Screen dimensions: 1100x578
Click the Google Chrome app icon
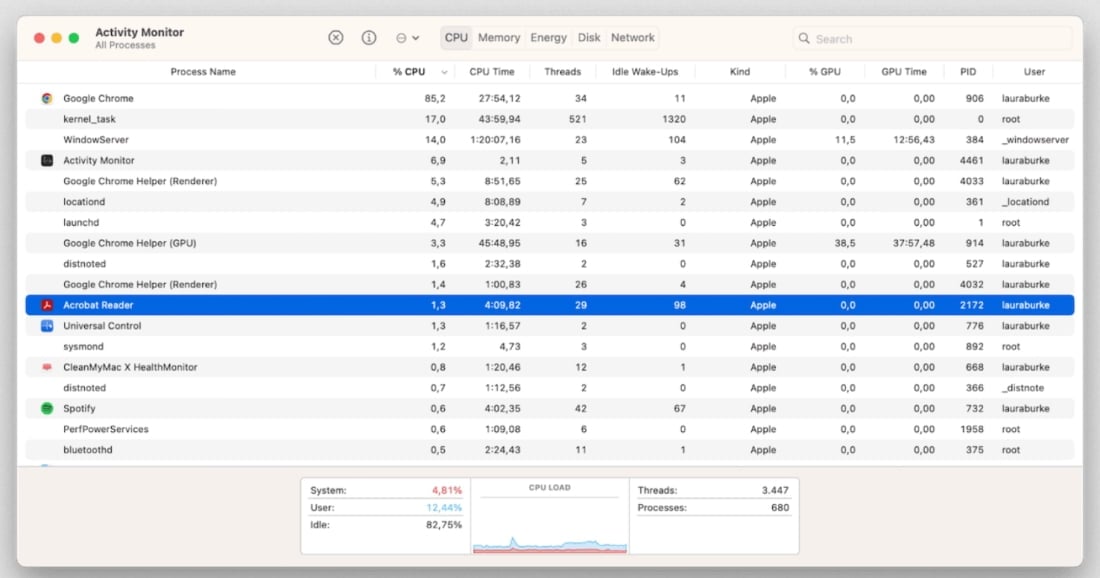click(47, 98)
